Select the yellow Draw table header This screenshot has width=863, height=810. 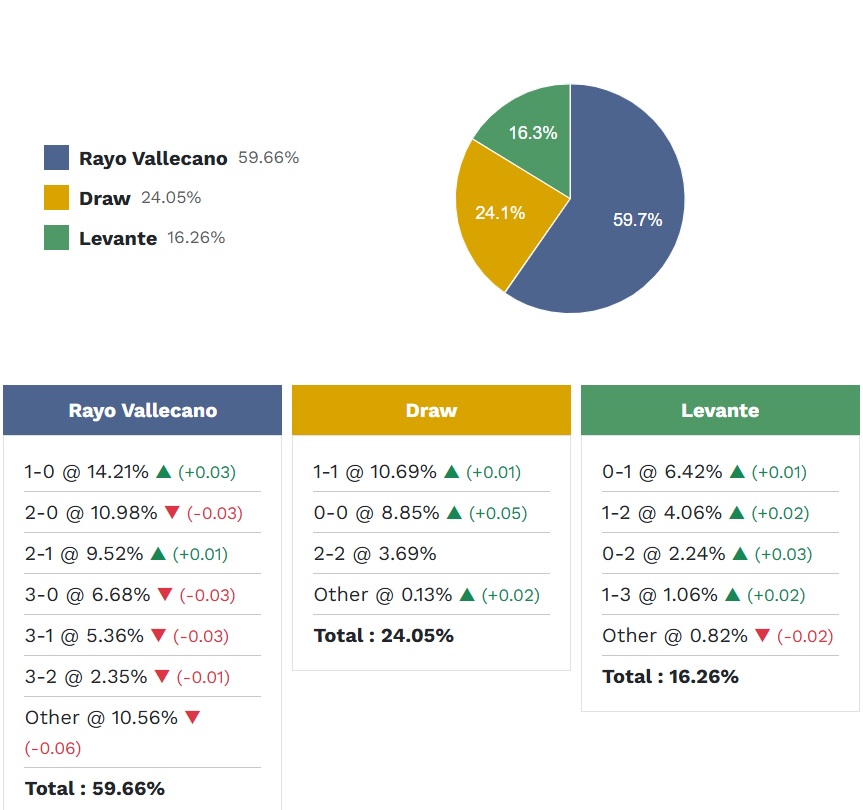pyautogui.click(x=431, y=410)
